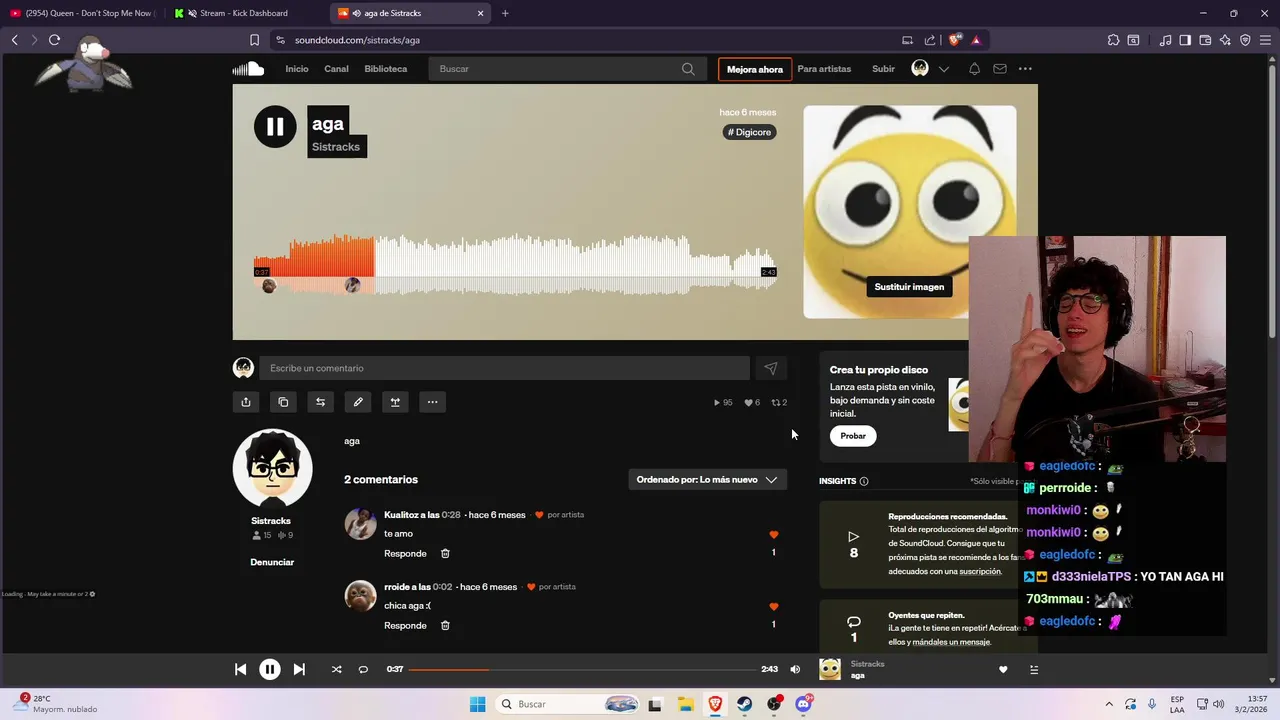
Task: Open the messages envelope icon
Action: [x=1000, y=69]
